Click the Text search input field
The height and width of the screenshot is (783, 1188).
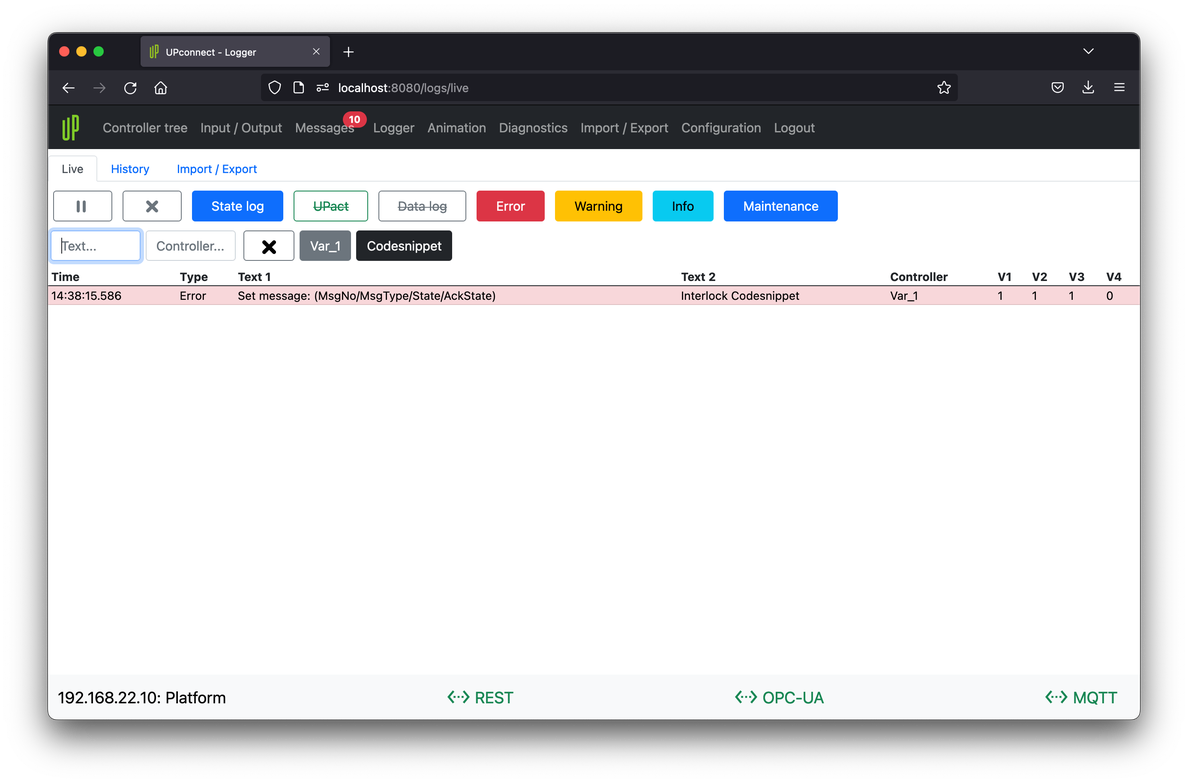point(95,245)
